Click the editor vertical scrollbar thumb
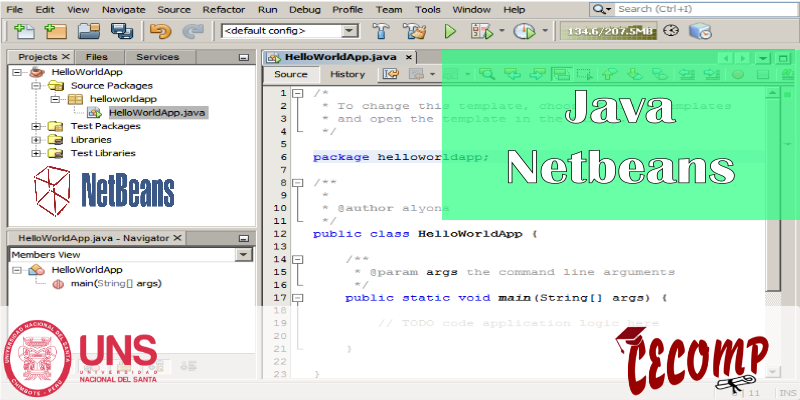The height and width of the screenshot is (400, 800). tap(773, 196)
